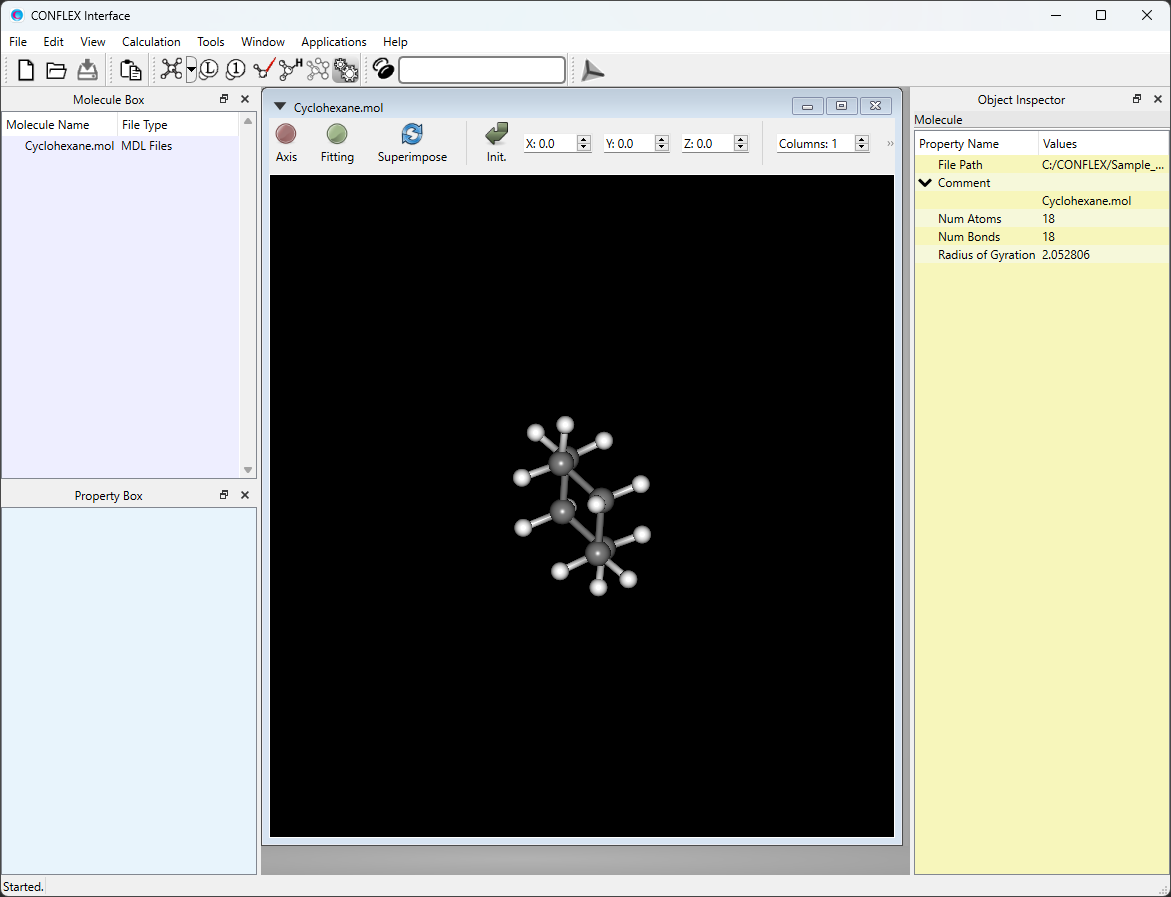This screenshot has height=897, width=1171.
Task: Open the Calculation menu
Action: [x=151, y=42]
